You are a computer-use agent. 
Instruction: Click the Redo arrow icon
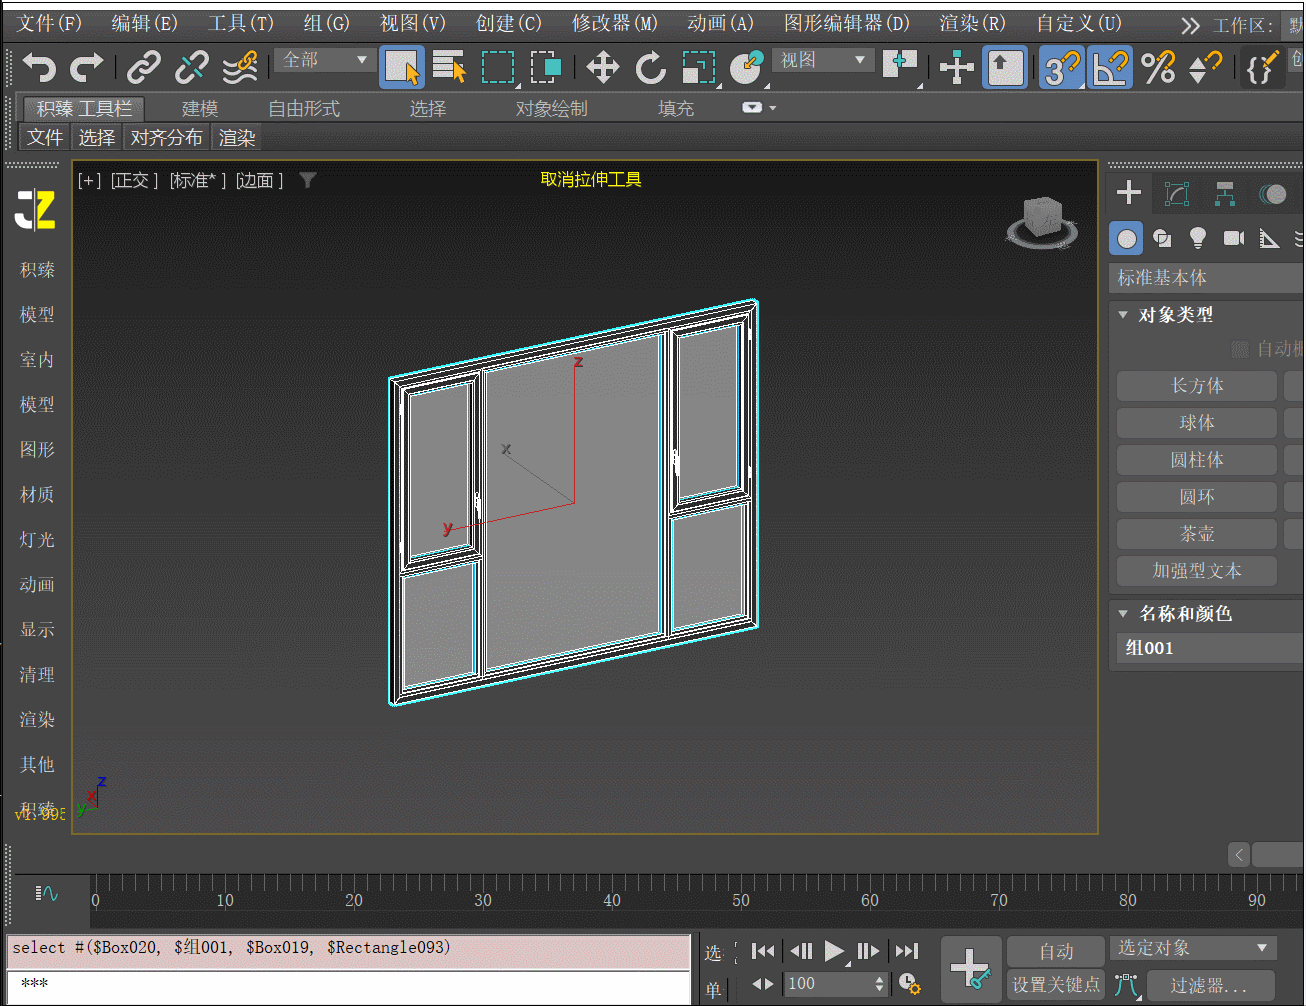87,68
